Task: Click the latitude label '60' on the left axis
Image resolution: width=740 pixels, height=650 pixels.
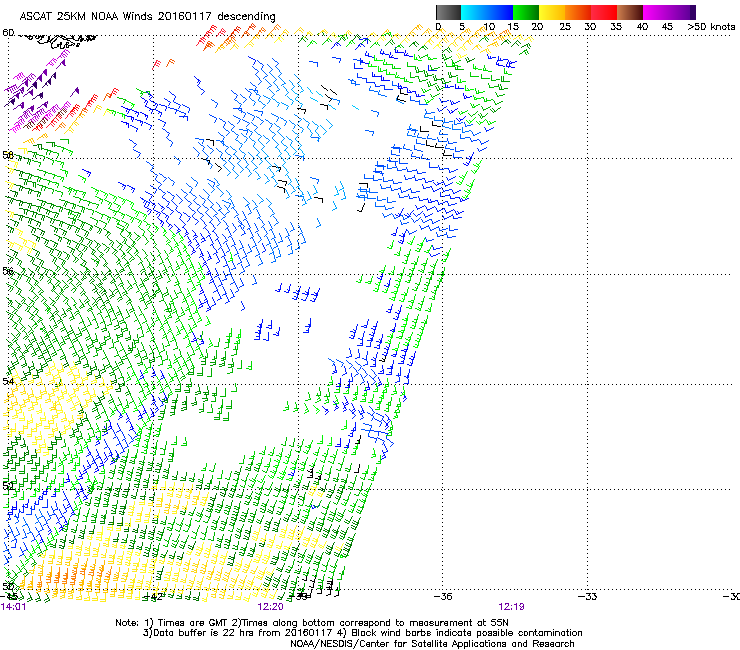Action: 8,33
